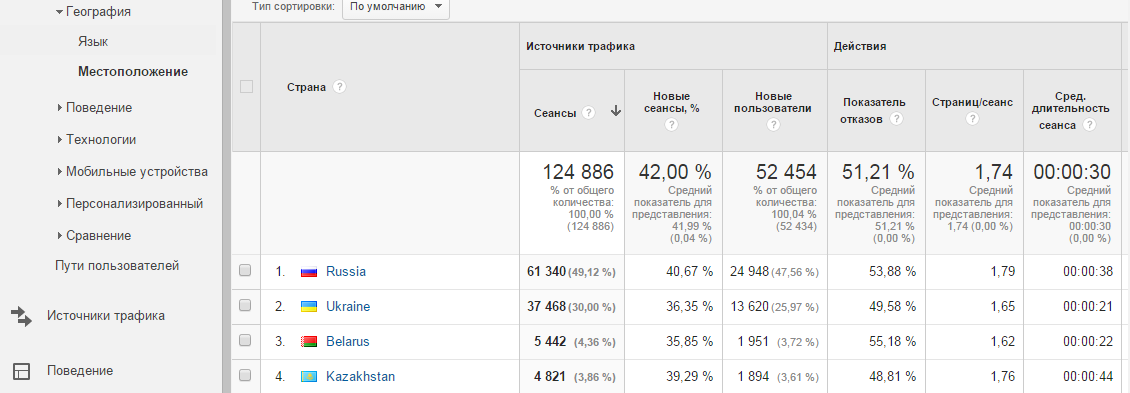Open the Kazakhstan country link
Viewport: 1130px width, 393px height.
click(x=360, y=376)
